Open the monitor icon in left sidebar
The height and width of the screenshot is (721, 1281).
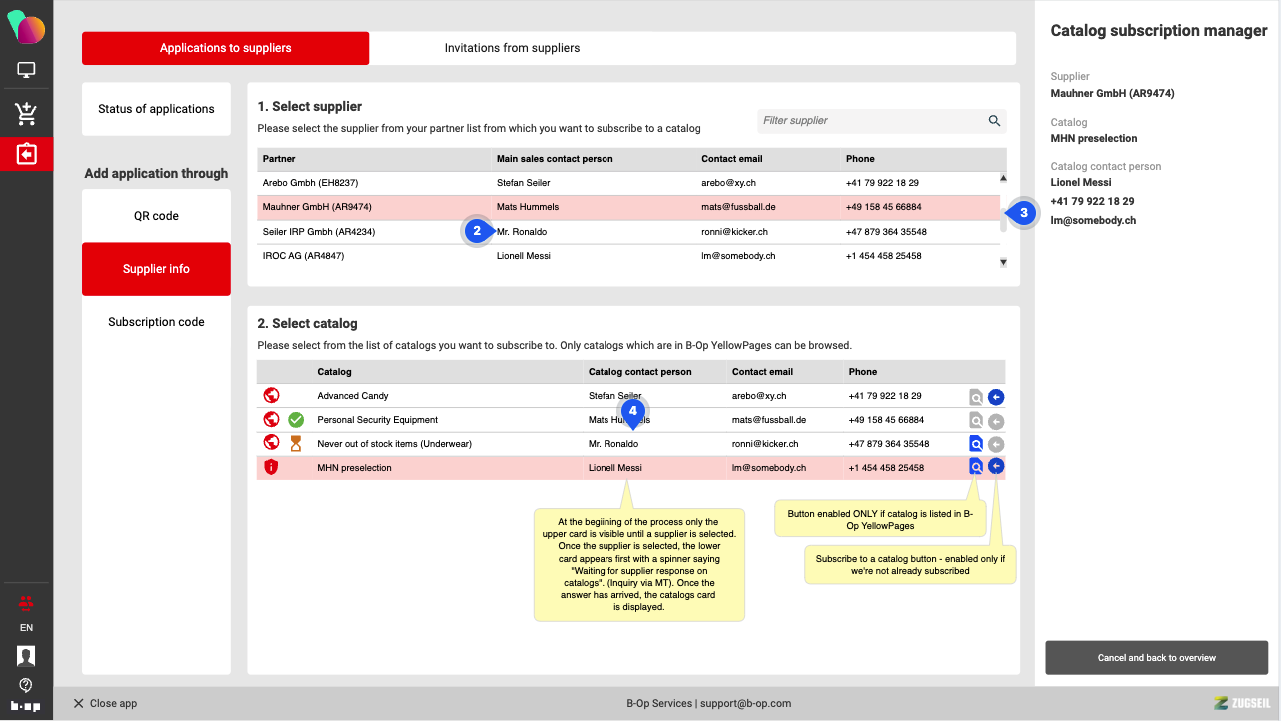[26, 70]
